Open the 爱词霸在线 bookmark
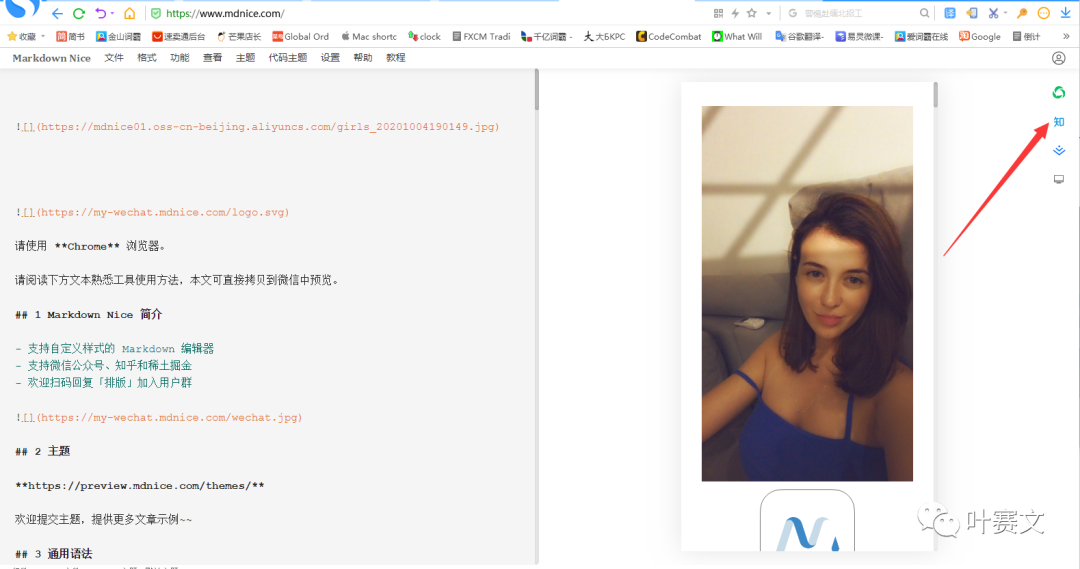The image size is (1080, 569). click(921, 37)
